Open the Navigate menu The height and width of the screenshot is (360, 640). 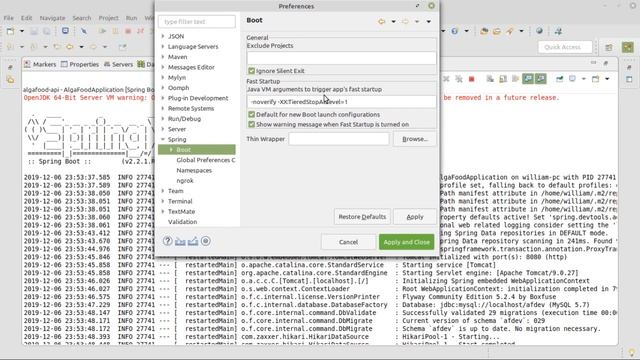tap(52, 18)
